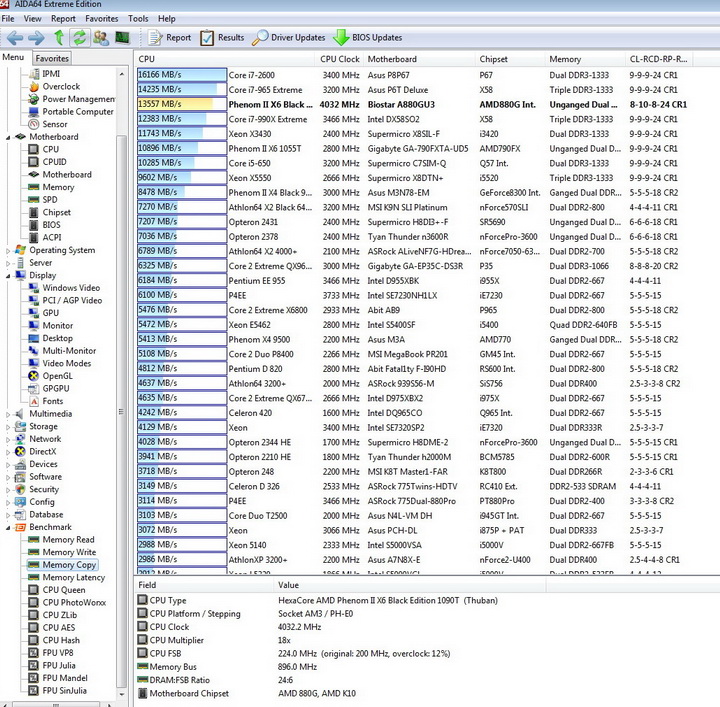Viewport: 720px width, 707px height.
Task: Sort by the Motherboard column header
Action: coord(420,59)
